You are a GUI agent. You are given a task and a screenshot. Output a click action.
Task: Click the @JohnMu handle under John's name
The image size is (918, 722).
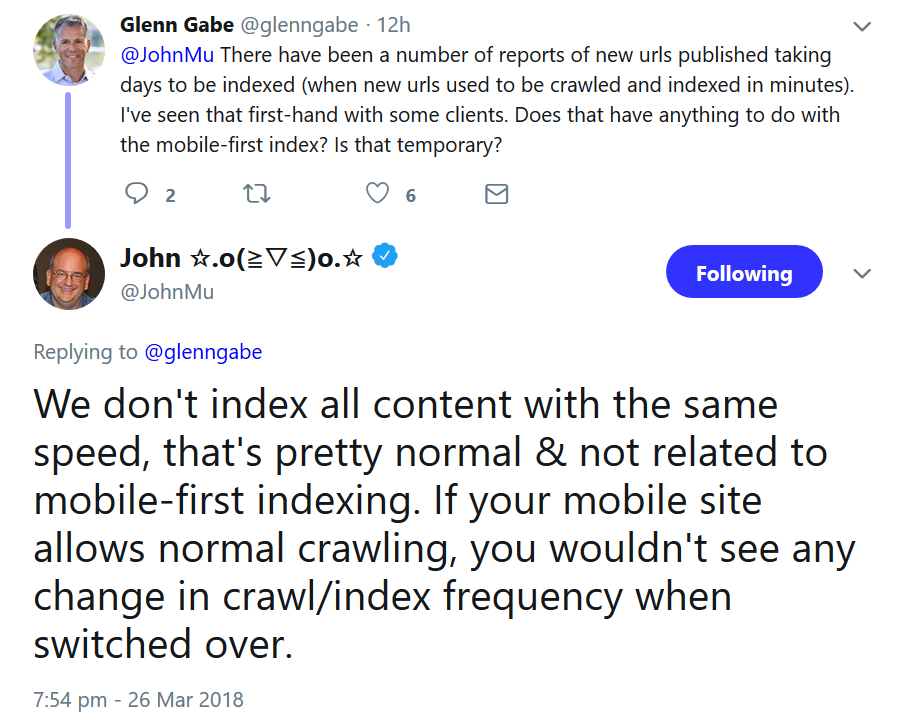pyautogui.click(x=167, y=292)
